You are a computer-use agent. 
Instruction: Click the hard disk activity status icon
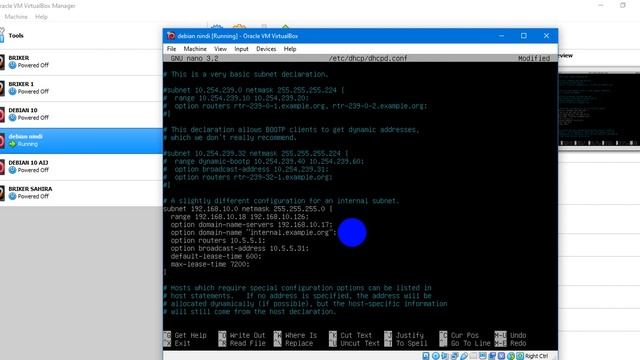tap(426, 356)
